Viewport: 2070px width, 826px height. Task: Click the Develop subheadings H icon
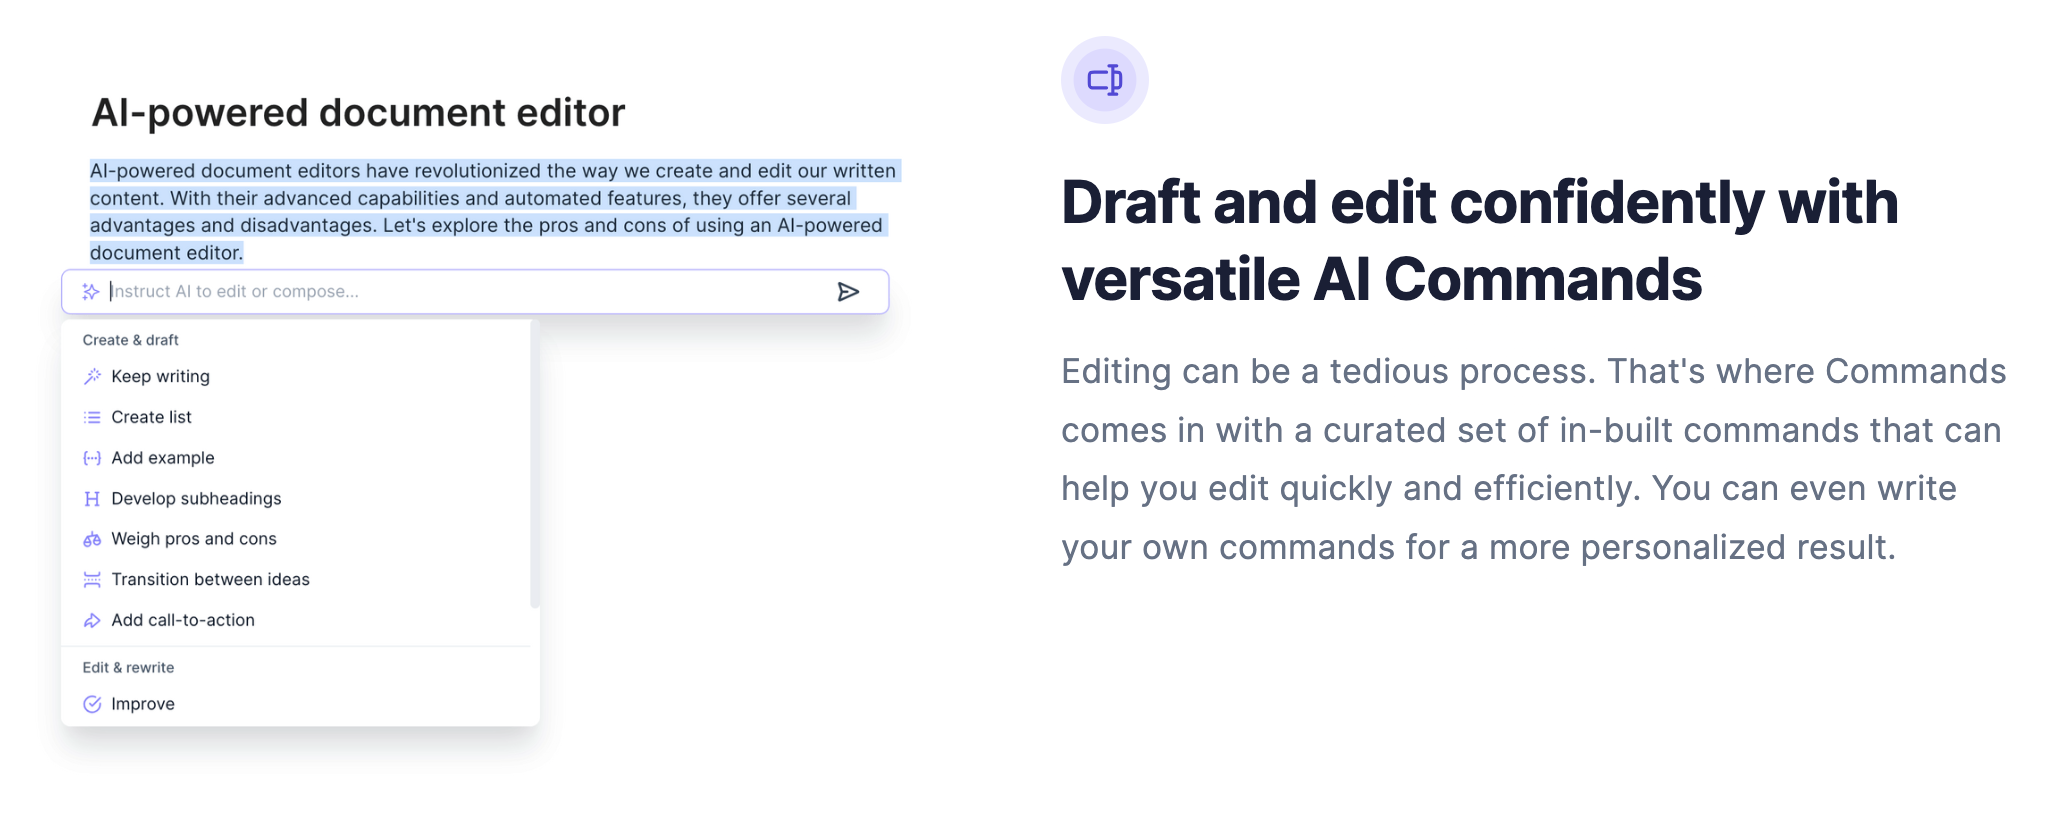92,499
